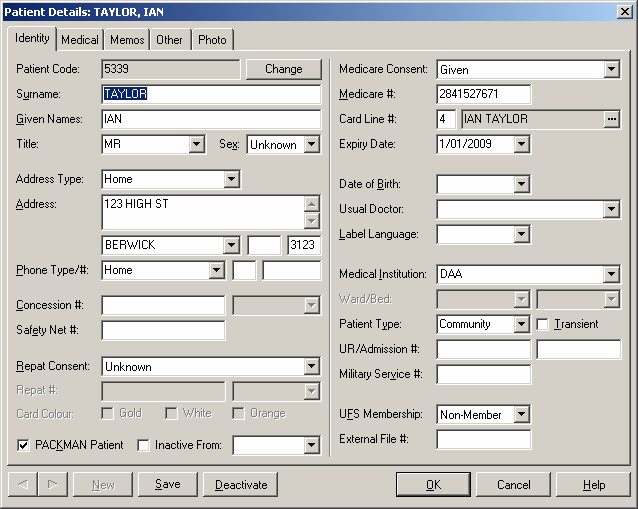Click the previous patient arrow button
638x509 pixels.
[x=23, y=485]
